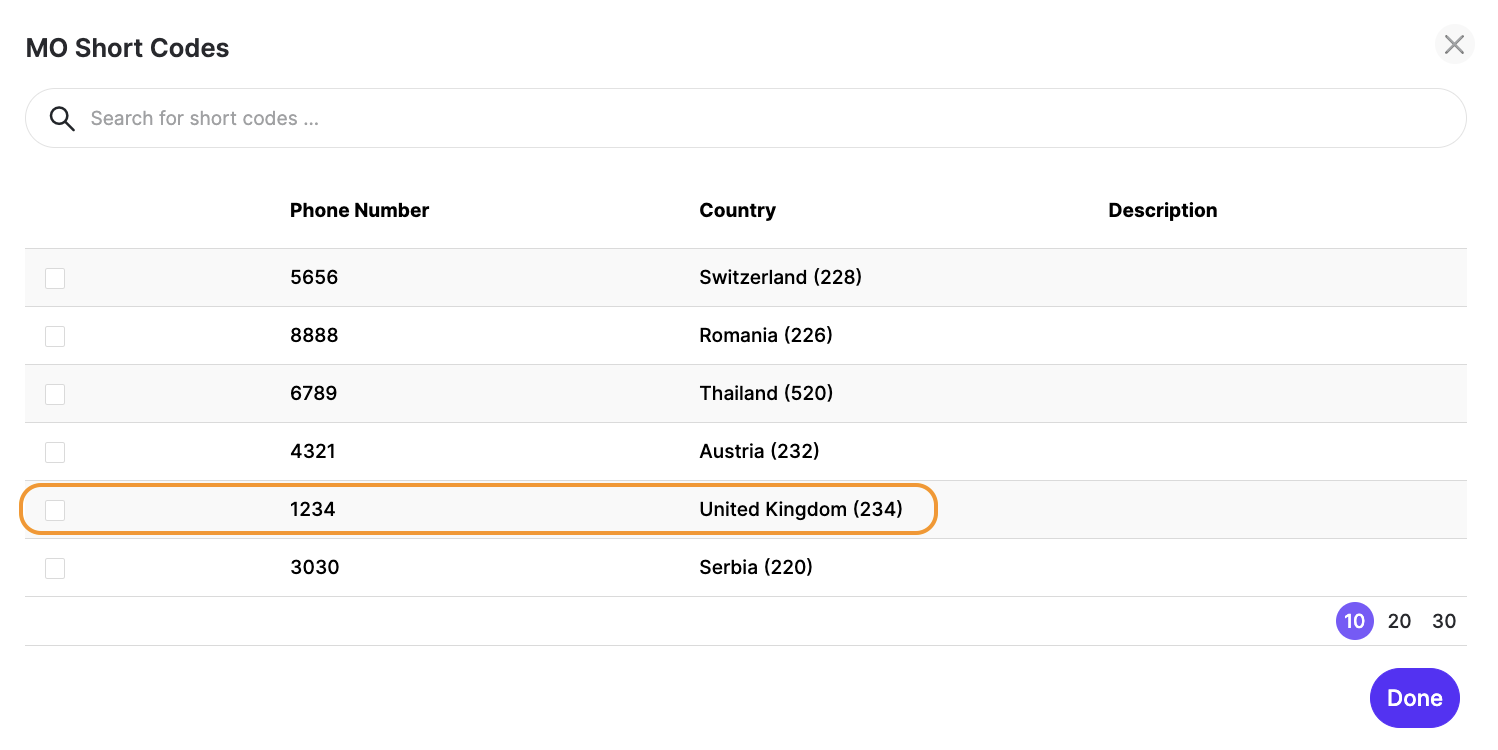Show 10 rows per page
Viewport: 1498px width, 750px height.
1354,621
